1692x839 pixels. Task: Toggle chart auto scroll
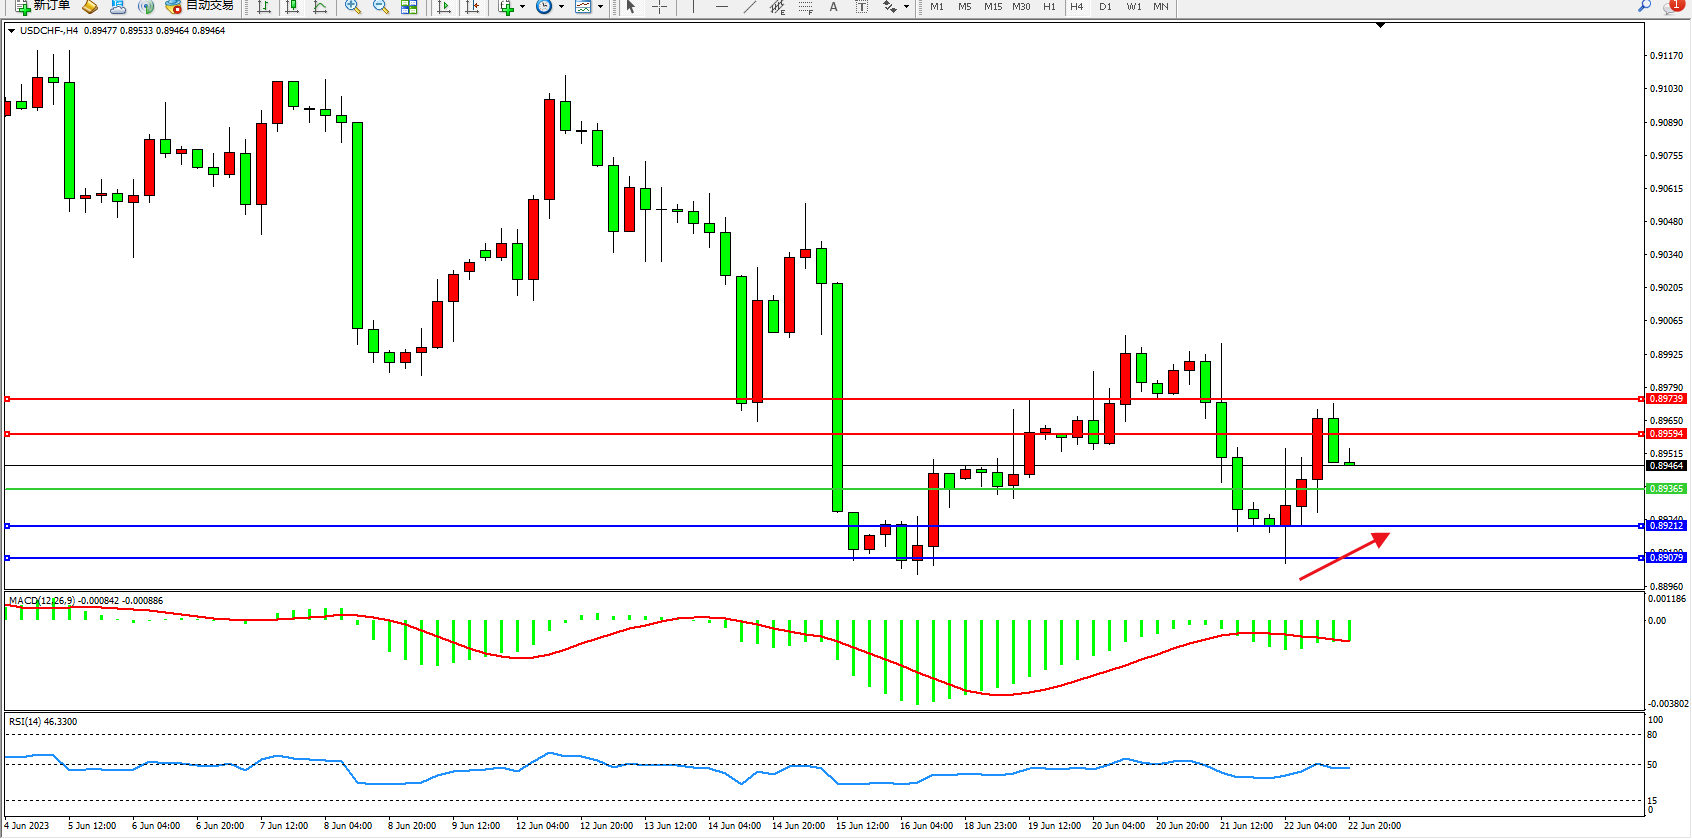pyautogui.click(x=444, y=7)
